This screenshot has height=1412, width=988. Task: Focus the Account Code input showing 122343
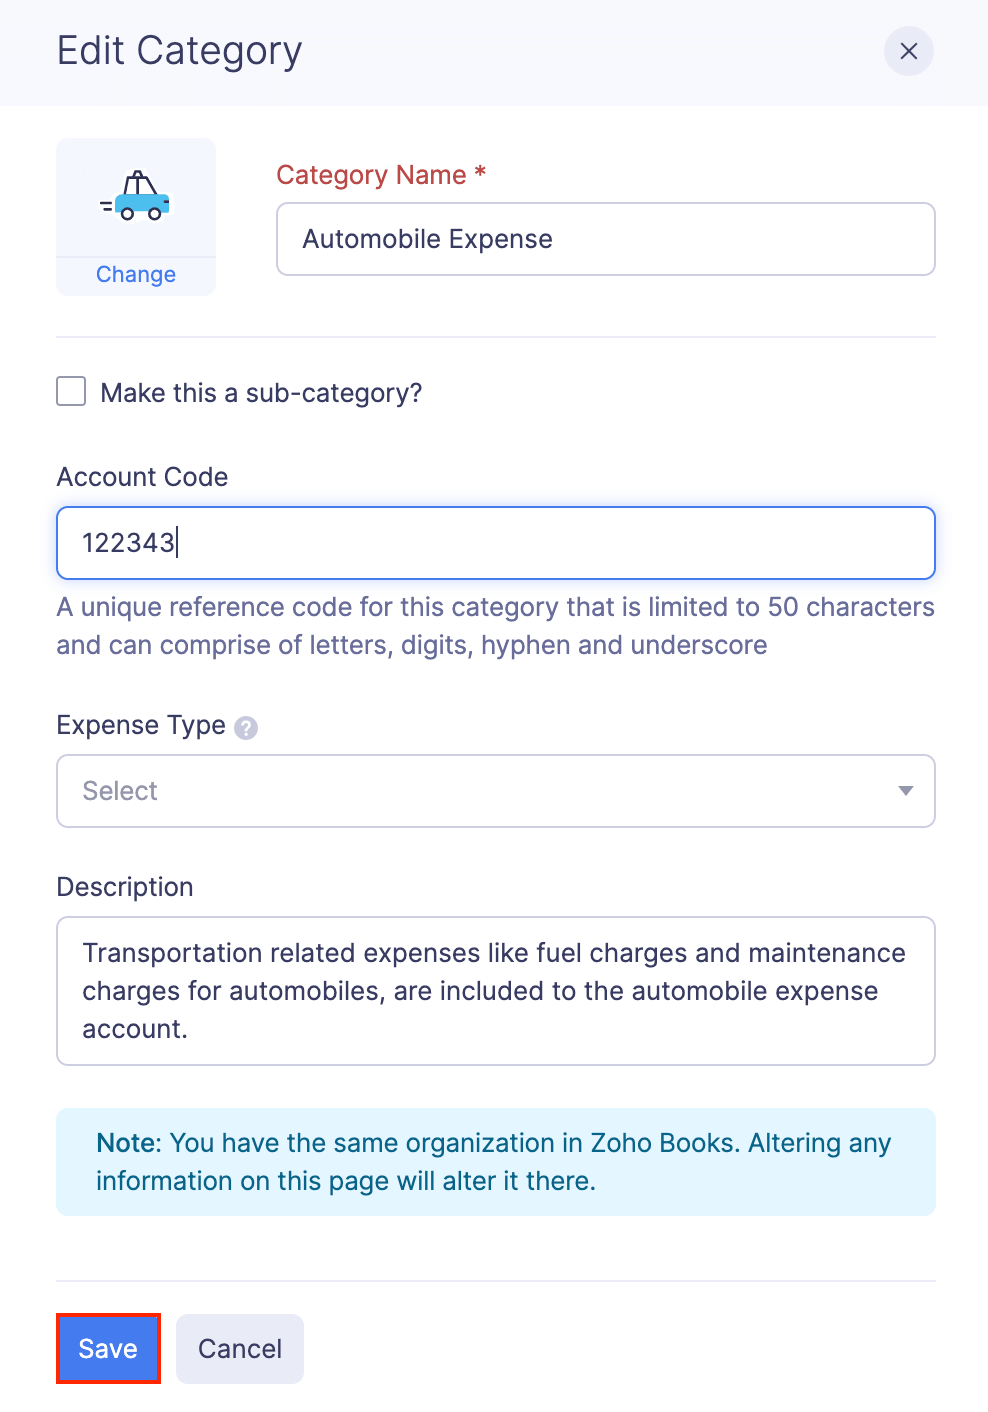[x=497, y=543]
